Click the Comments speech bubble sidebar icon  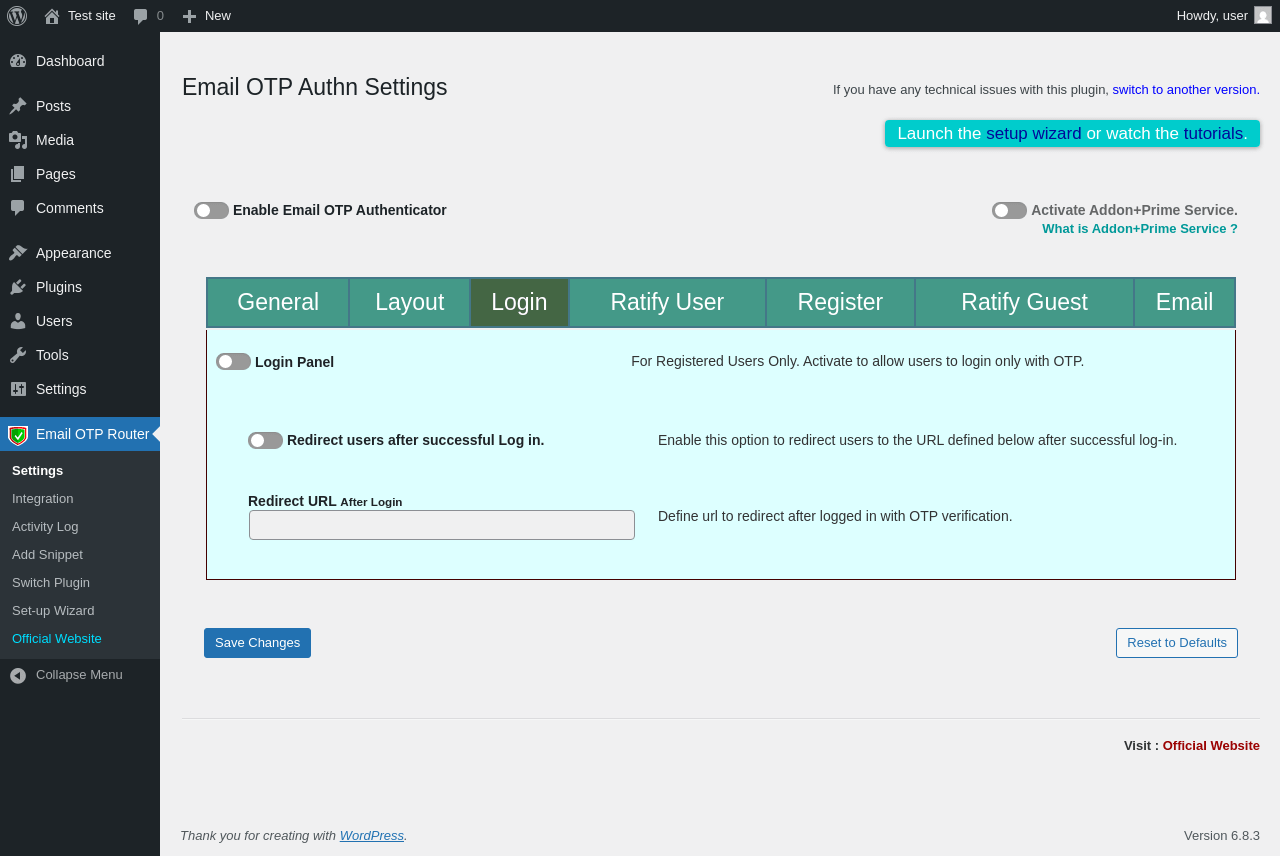[18, 208]
